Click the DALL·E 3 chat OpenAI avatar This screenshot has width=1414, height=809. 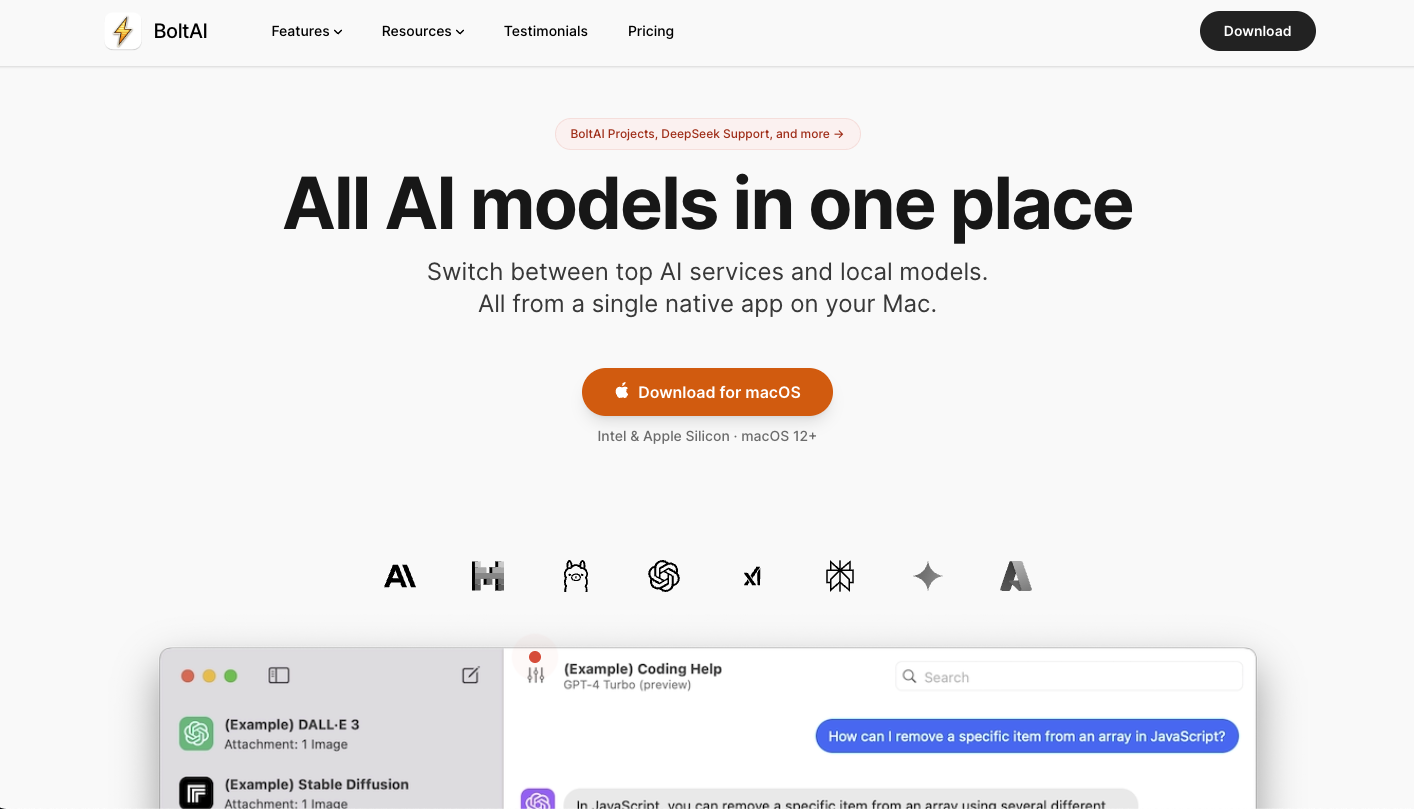click(x=197, y=733)
